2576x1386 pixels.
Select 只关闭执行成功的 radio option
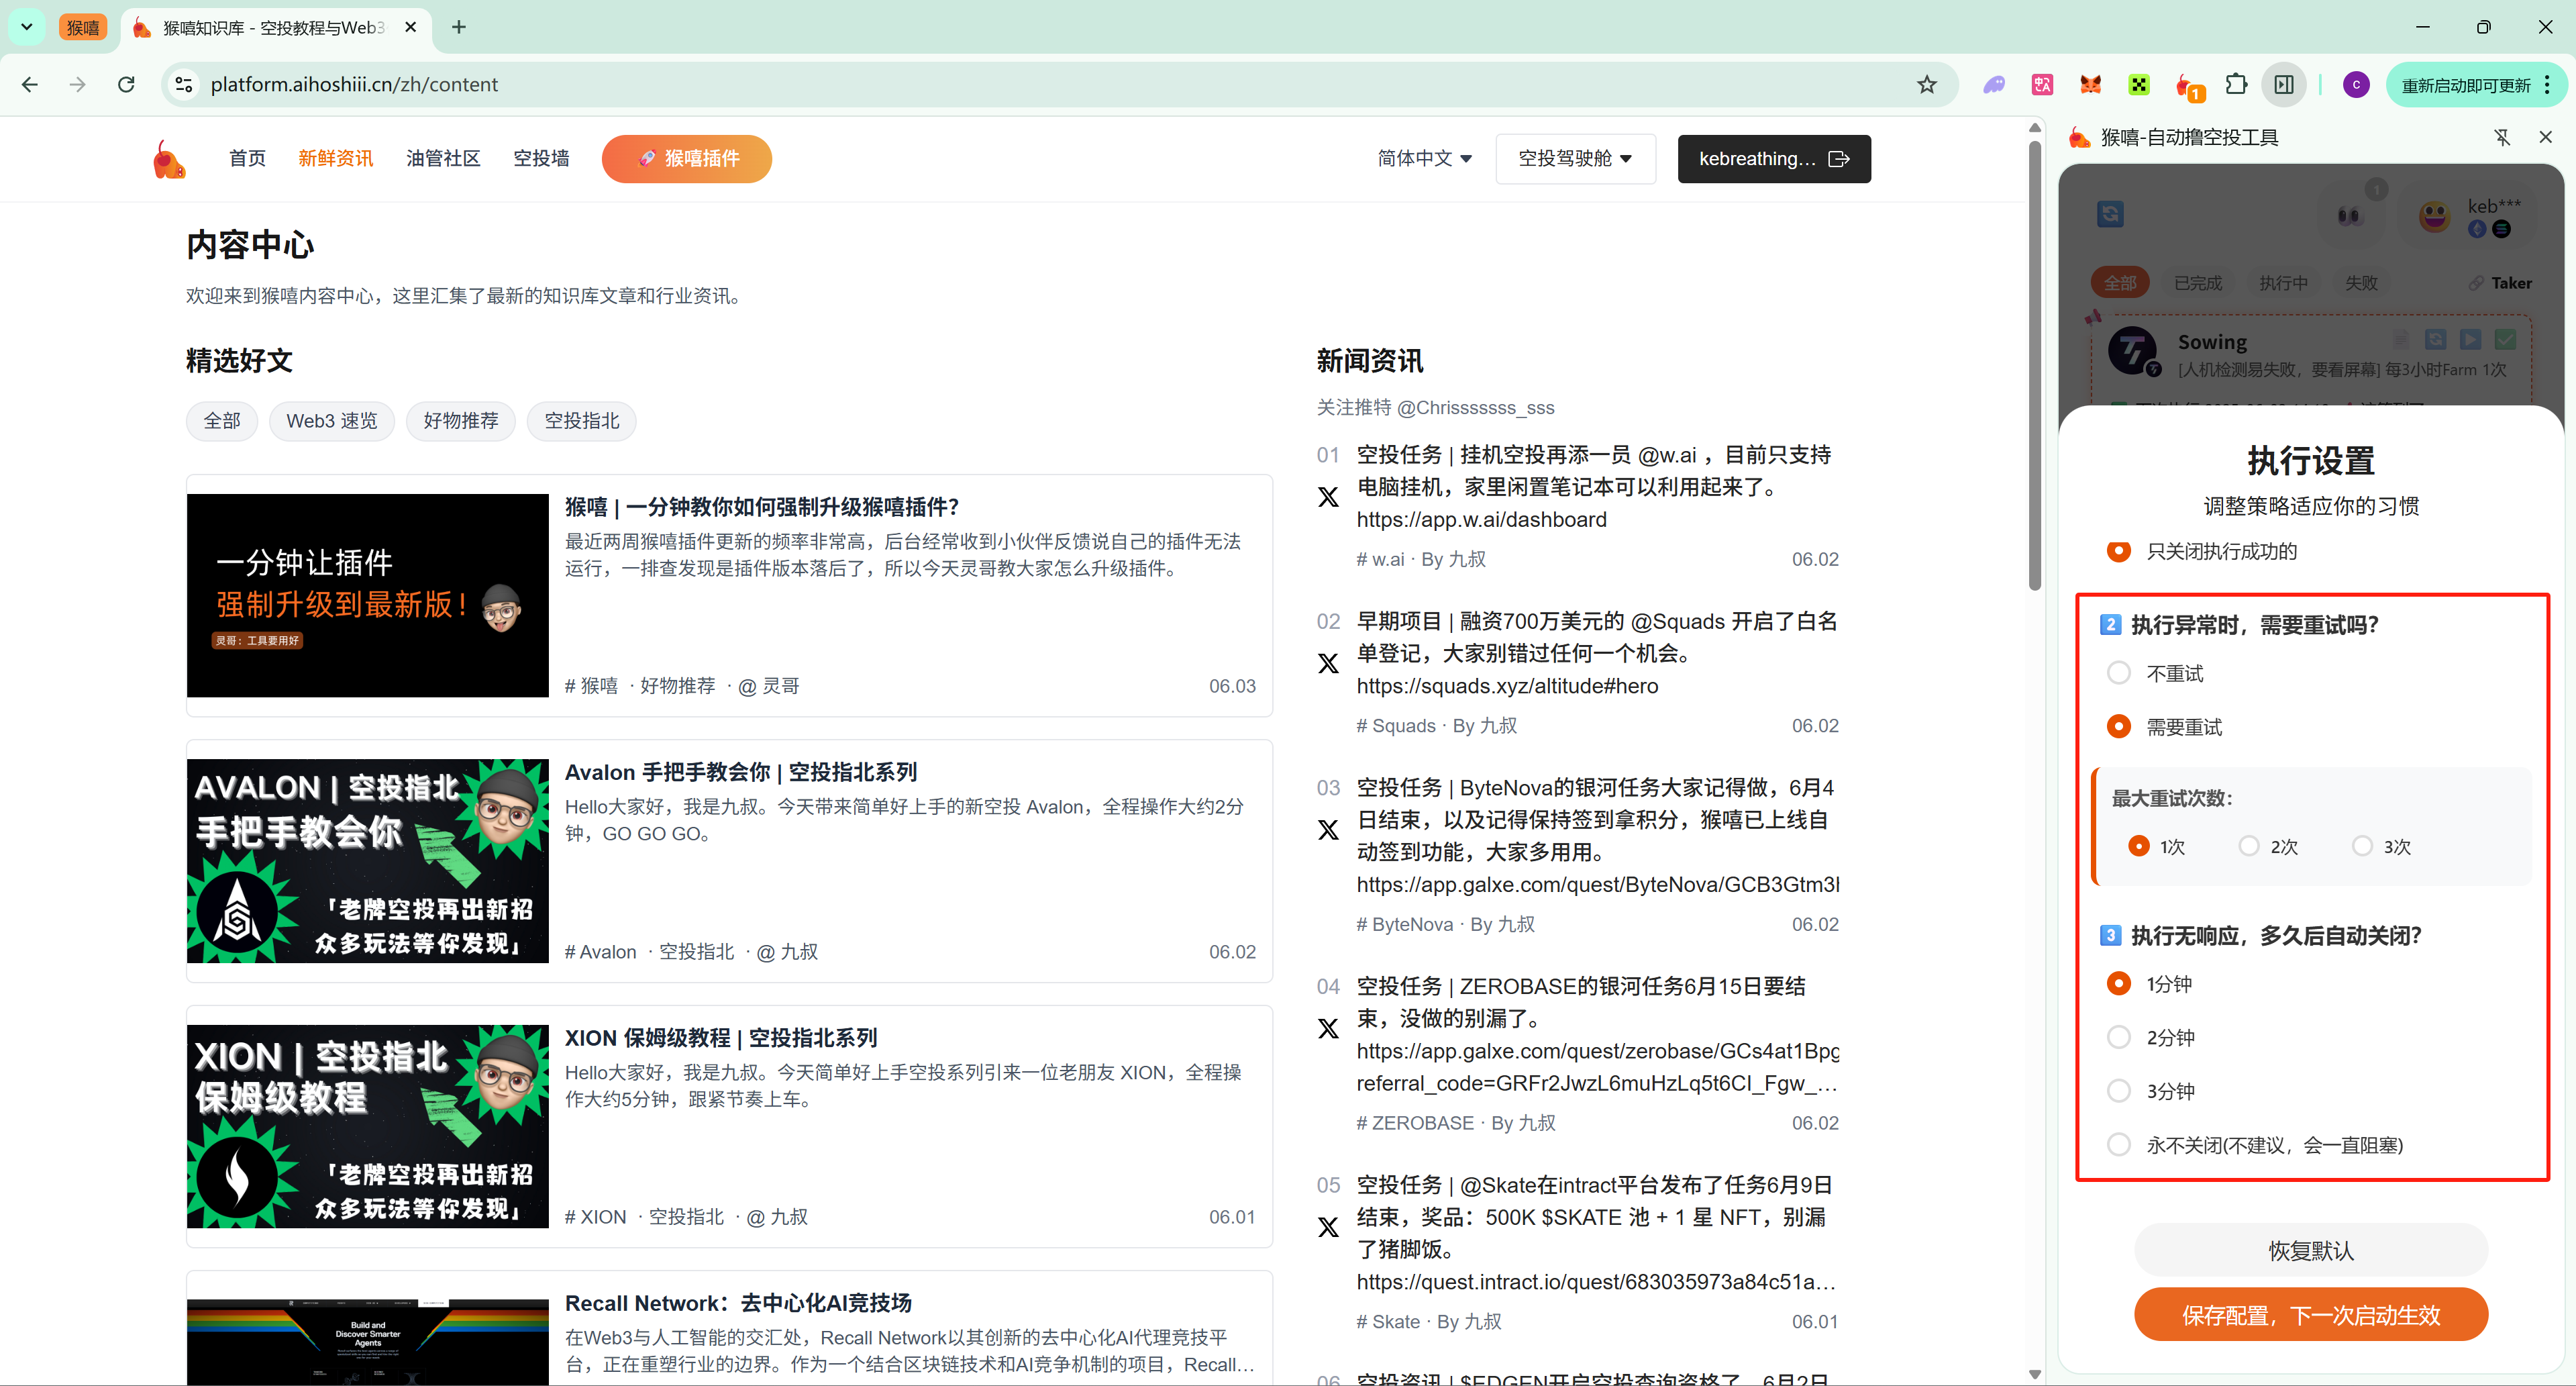click(2118, 551)
